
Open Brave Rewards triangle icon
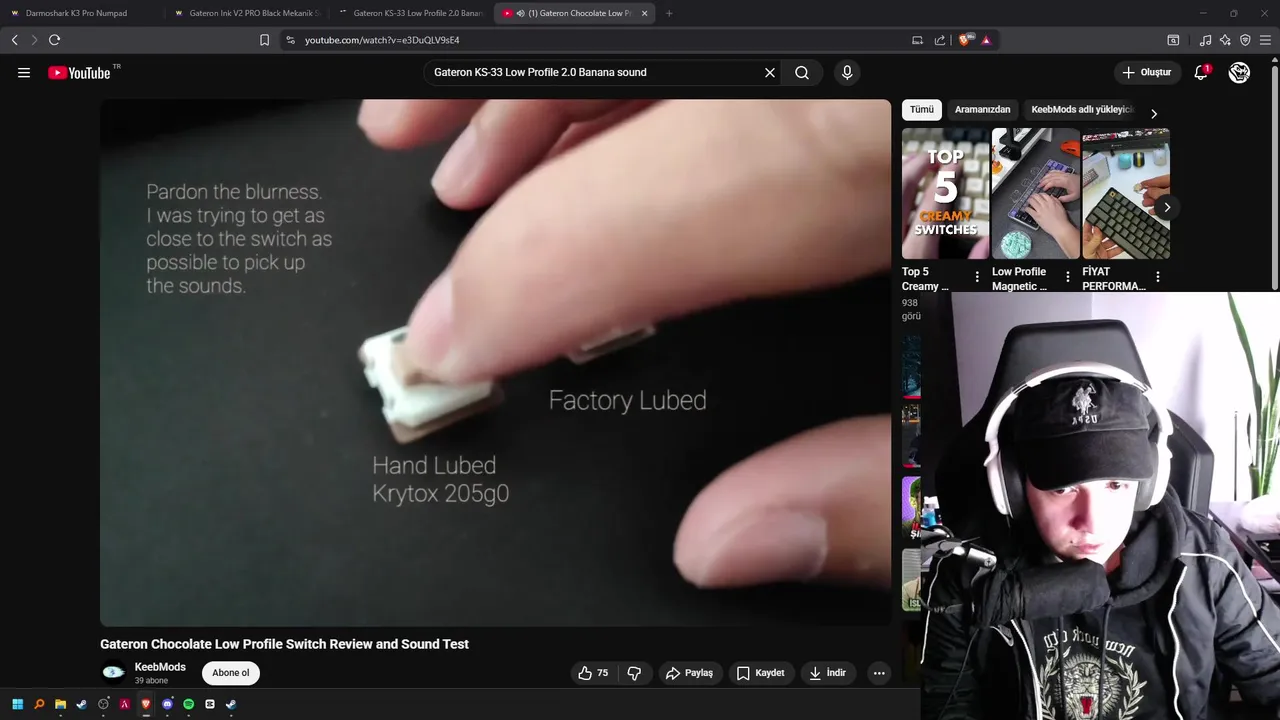coord(986,40)
